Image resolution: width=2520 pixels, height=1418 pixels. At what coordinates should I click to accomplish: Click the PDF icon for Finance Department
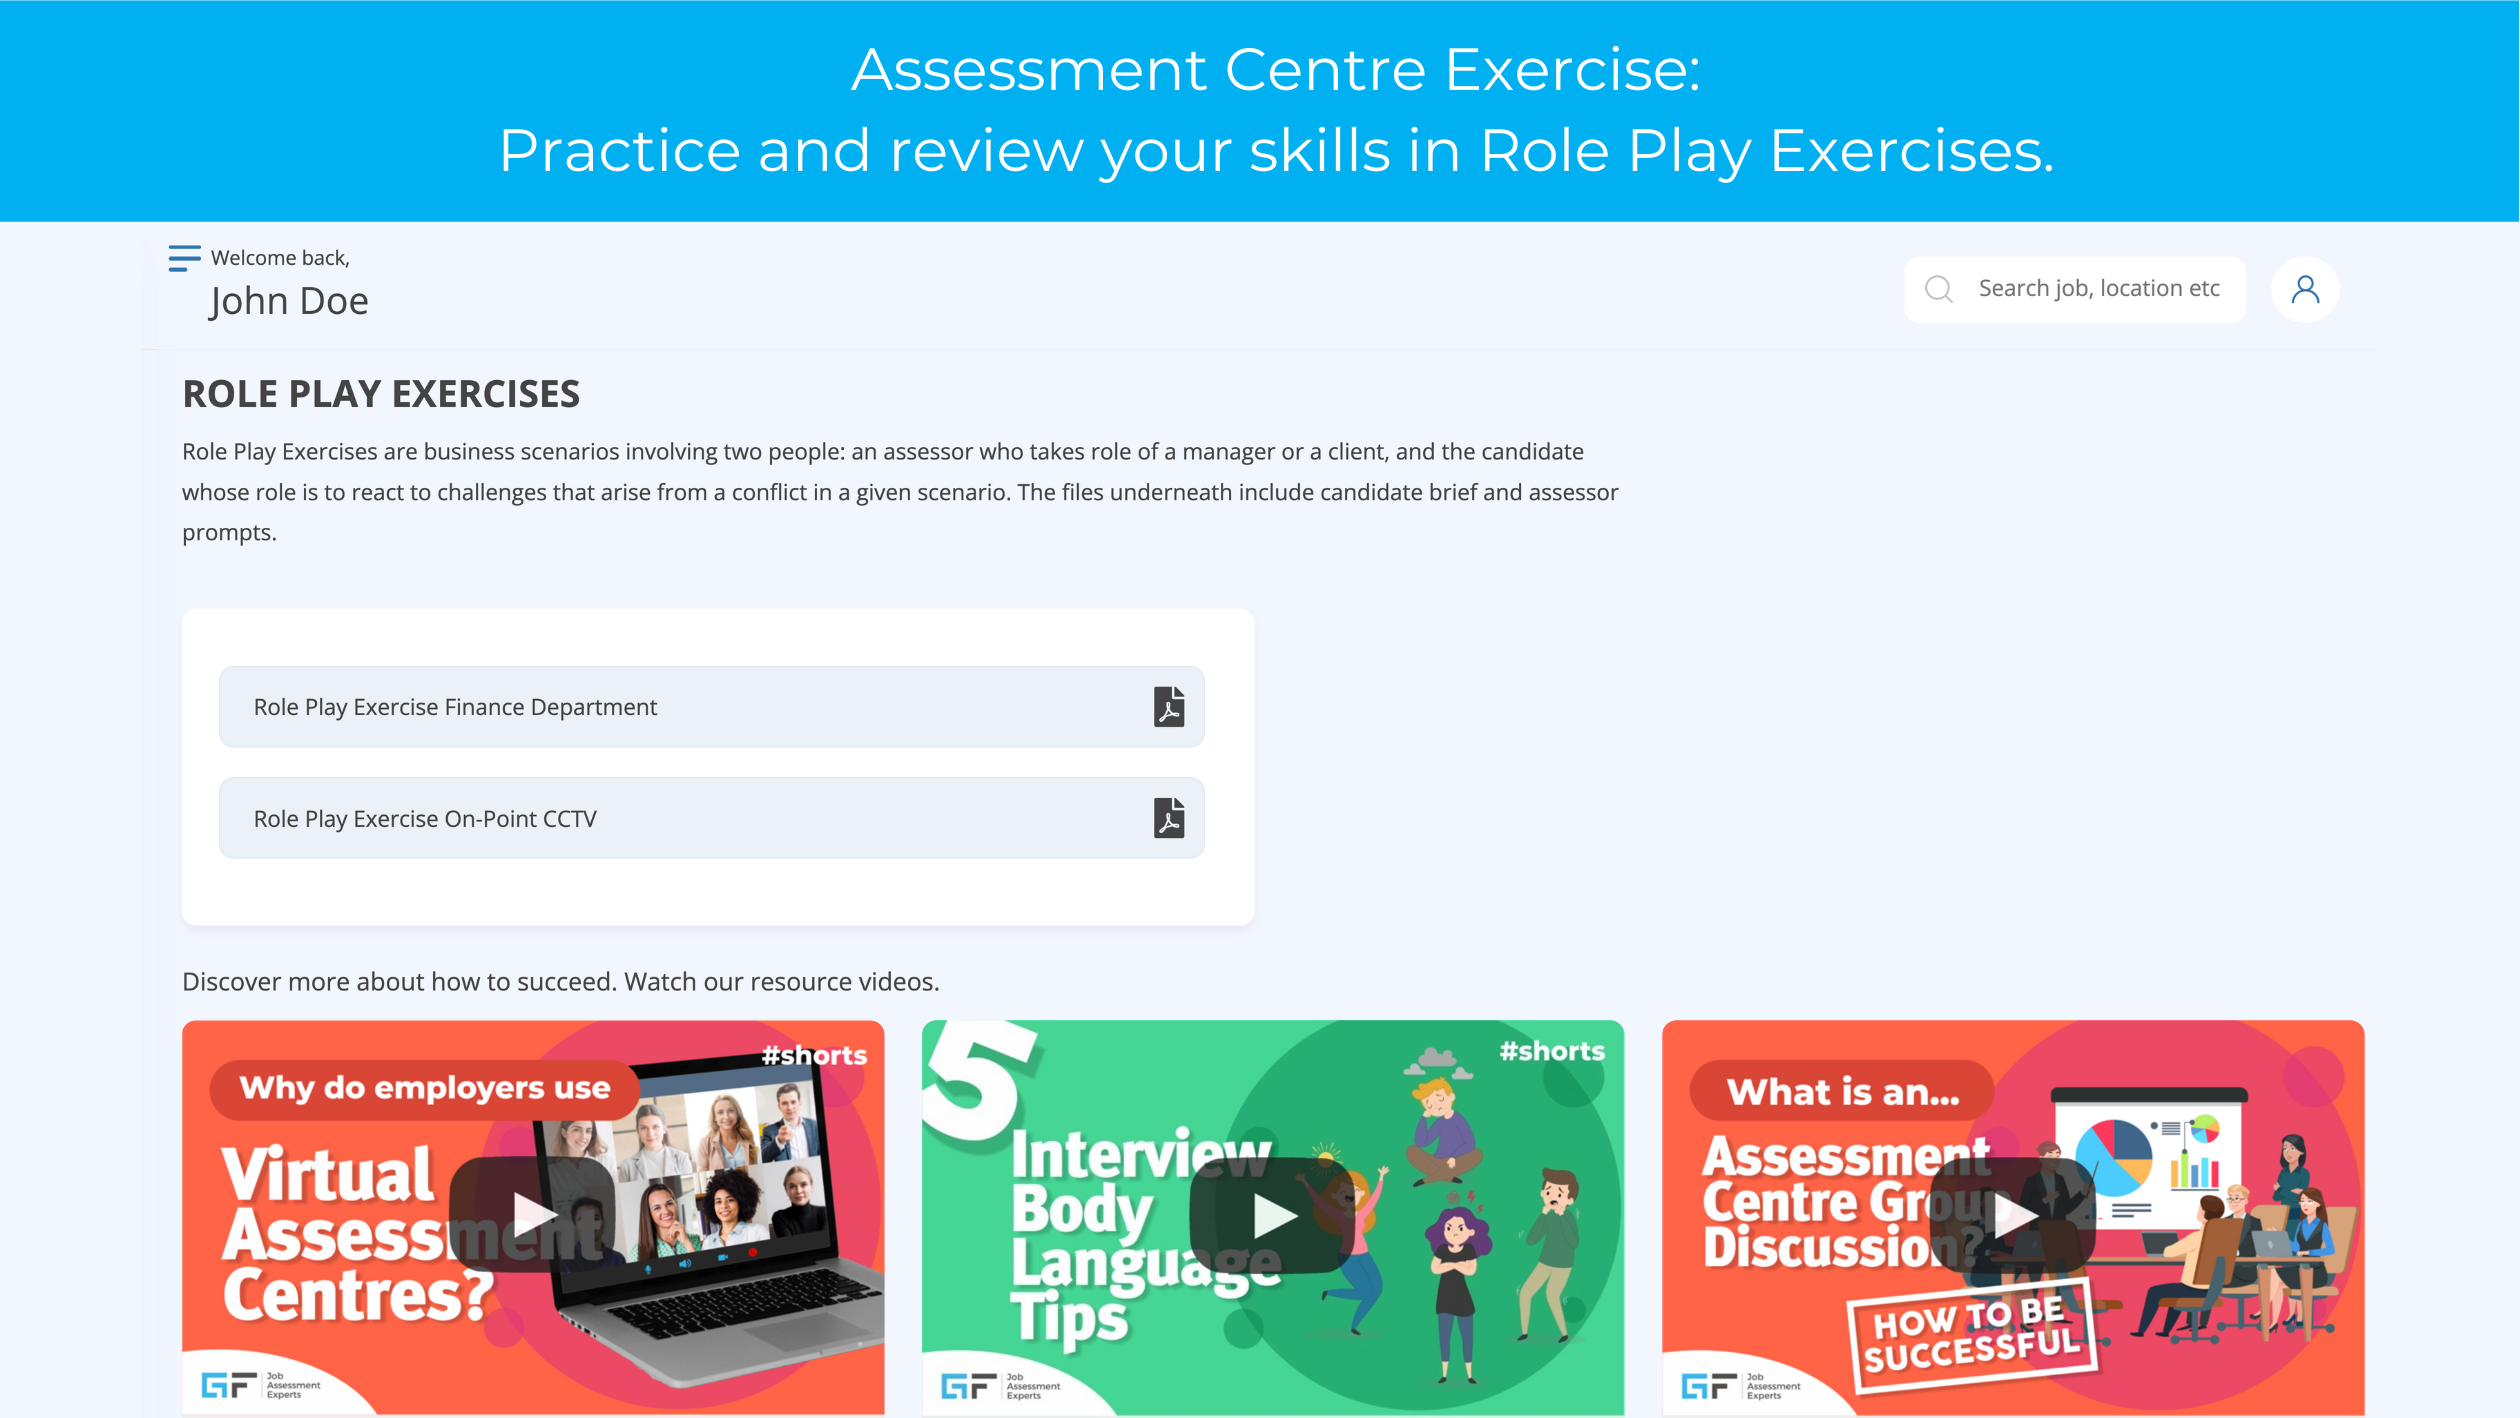1168,706
